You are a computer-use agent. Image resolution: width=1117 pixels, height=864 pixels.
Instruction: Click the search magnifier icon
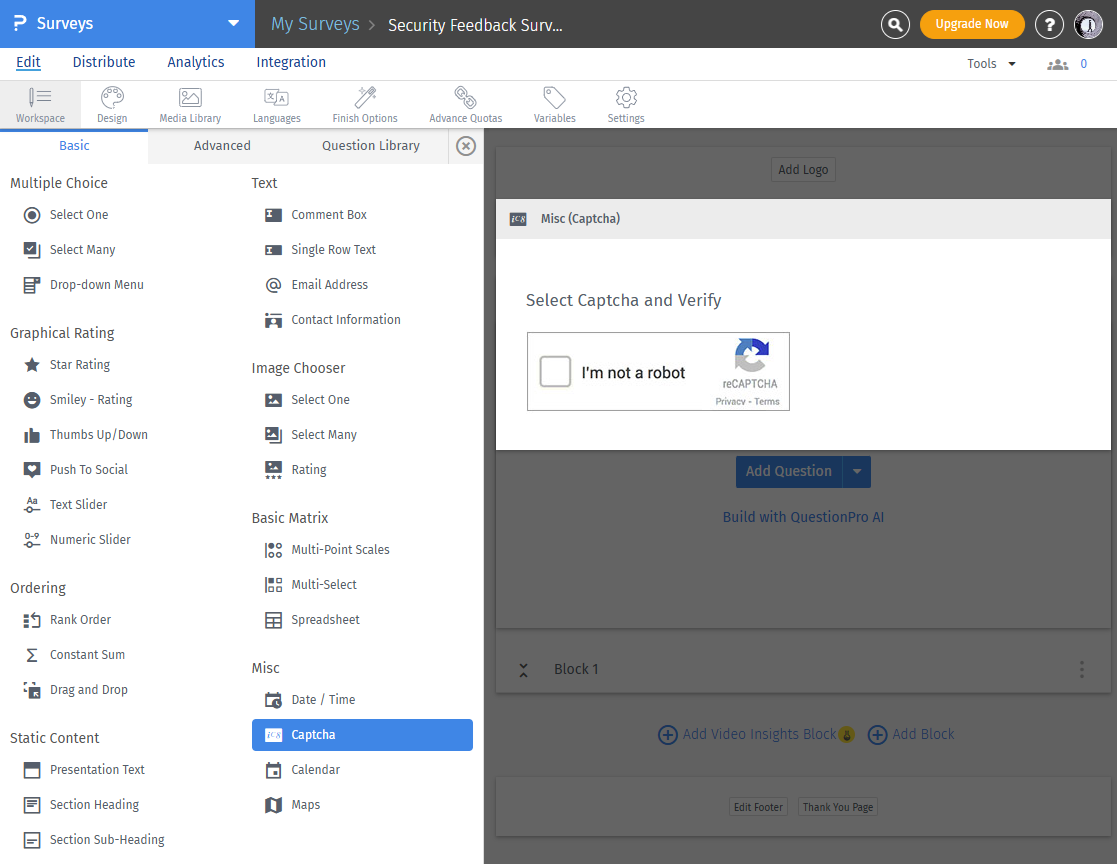pyautogui.click(x=895, y=24)
